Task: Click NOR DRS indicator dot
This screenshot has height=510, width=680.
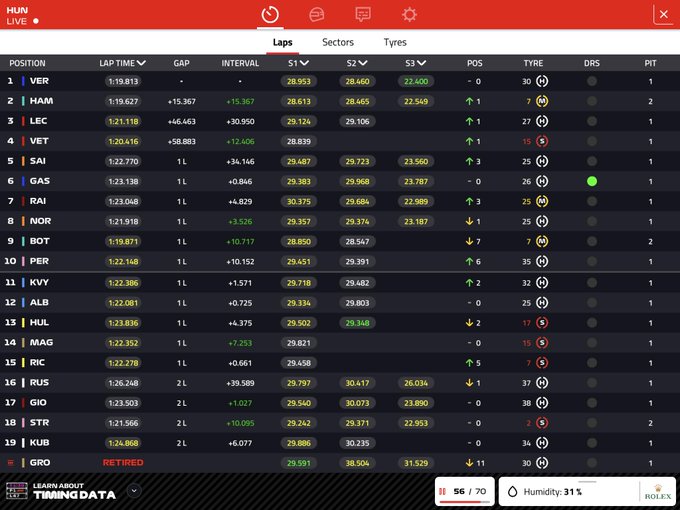Action: (x=592, y=221)
